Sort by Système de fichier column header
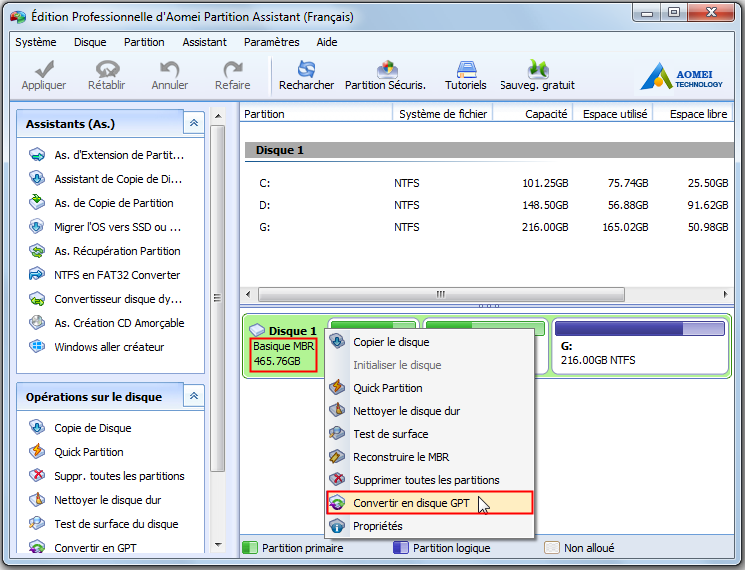The image size is (745, 570). [x=442, y=114]
